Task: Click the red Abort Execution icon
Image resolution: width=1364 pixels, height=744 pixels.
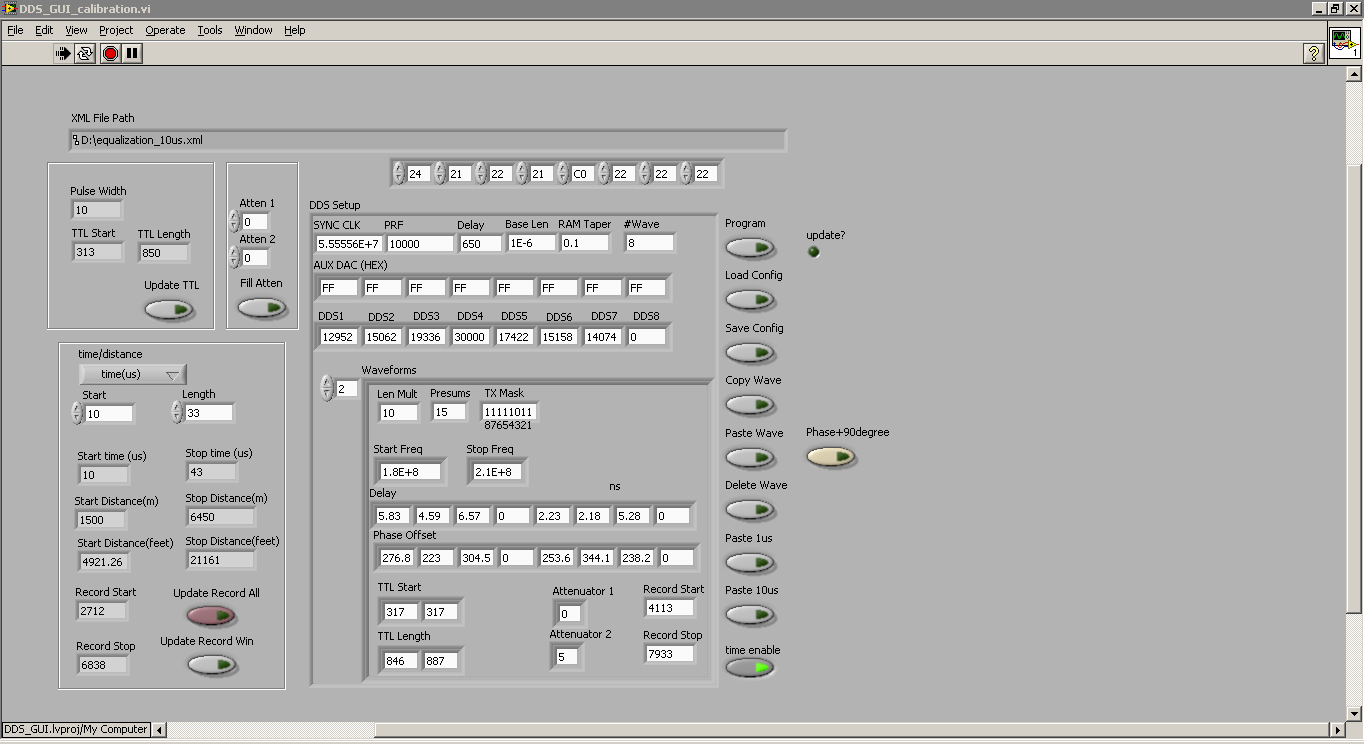Action: 110,53
